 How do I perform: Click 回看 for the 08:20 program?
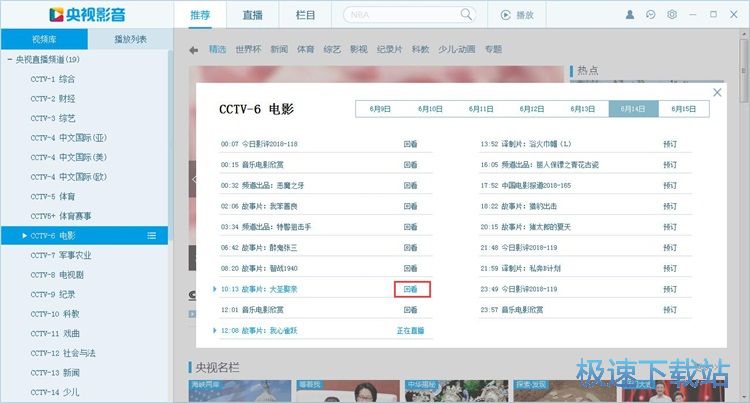pos(410,268)
